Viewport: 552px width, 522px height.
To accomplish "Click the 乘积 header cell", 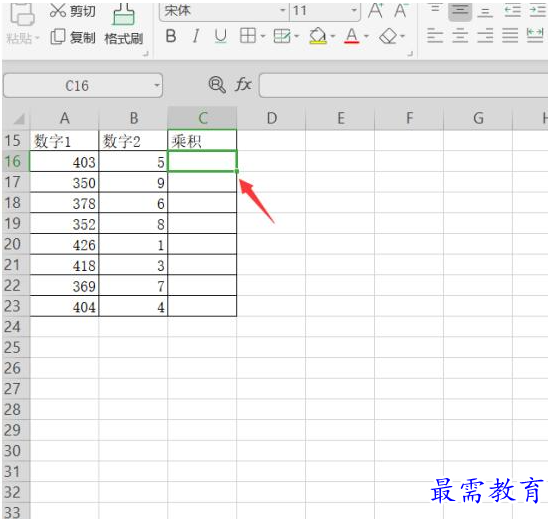I will pos(202,141).
